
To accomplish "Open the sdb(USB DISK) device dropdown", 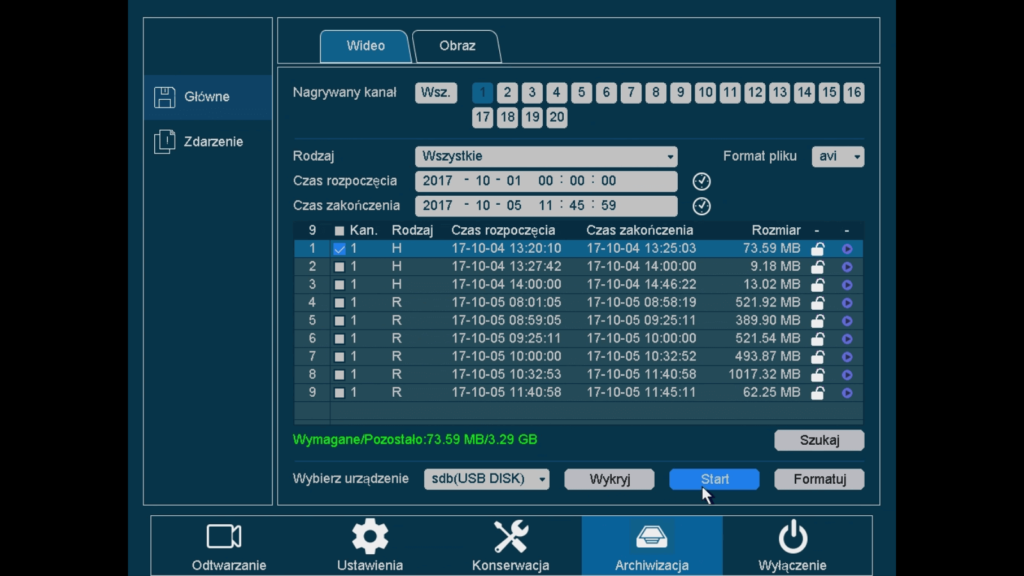I will (x=487, y=479).
